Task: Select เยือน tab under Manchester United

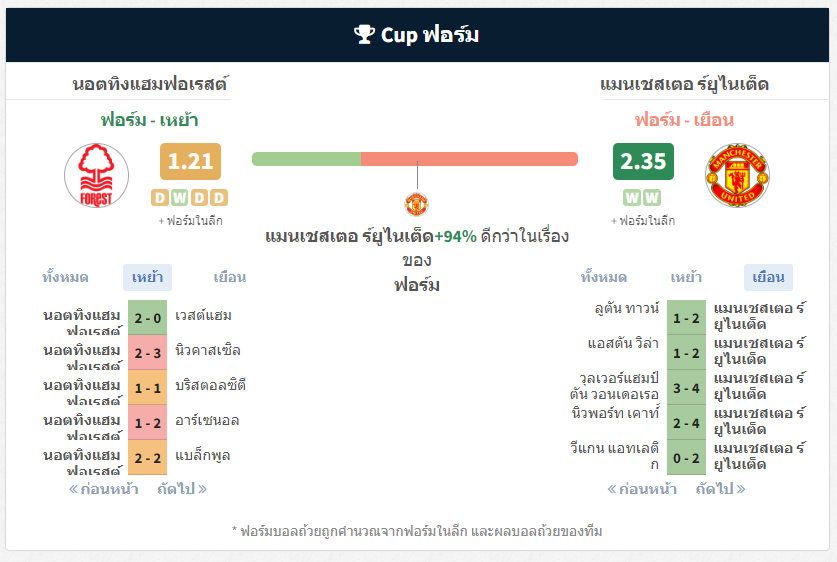Action: pyautogui.click(x=768, y=277)
